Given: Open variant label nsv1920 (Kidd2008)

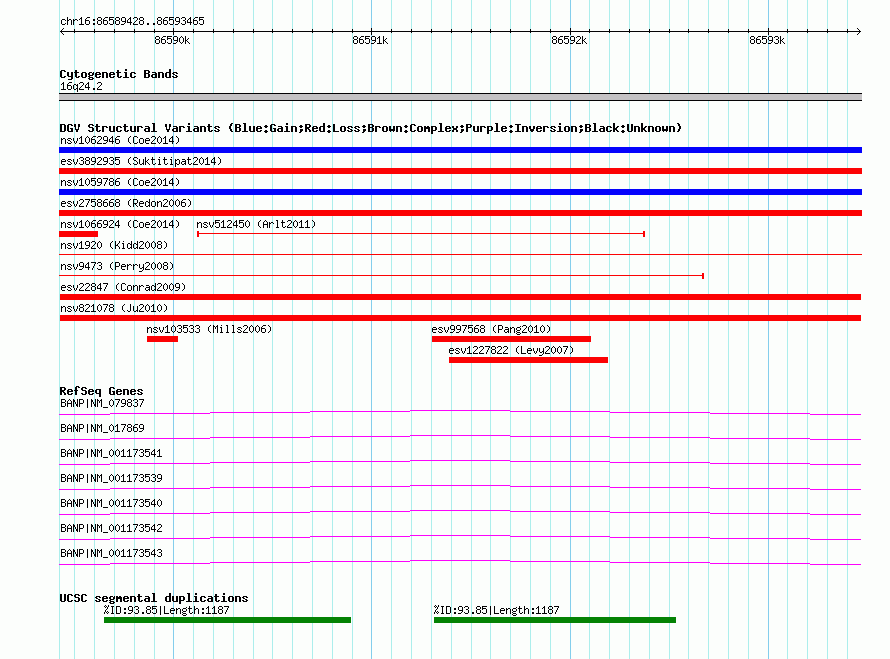Looking at the screenshot, I should pos(114,245).
